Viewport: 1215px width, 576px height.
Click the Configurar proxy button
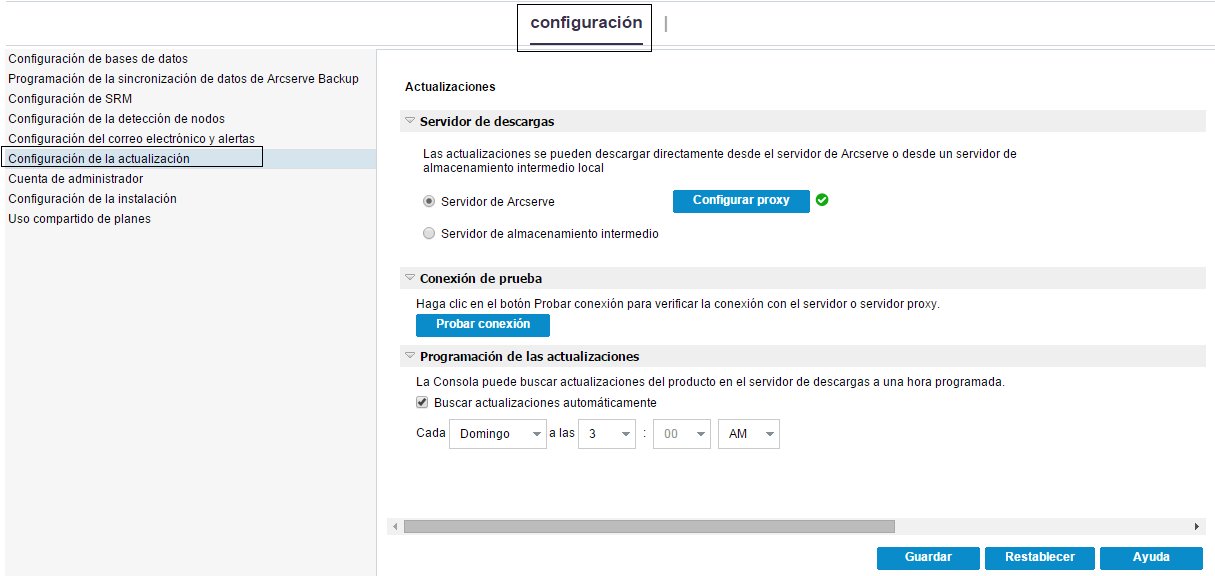[741, 201]
